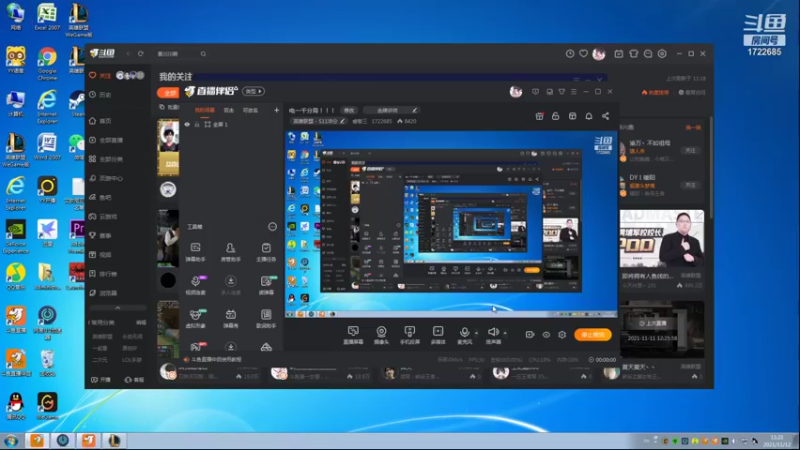This screenshot has height=450, width=800.
Task: Open the history clock in Douyu title bar
Action: (570, 54)
